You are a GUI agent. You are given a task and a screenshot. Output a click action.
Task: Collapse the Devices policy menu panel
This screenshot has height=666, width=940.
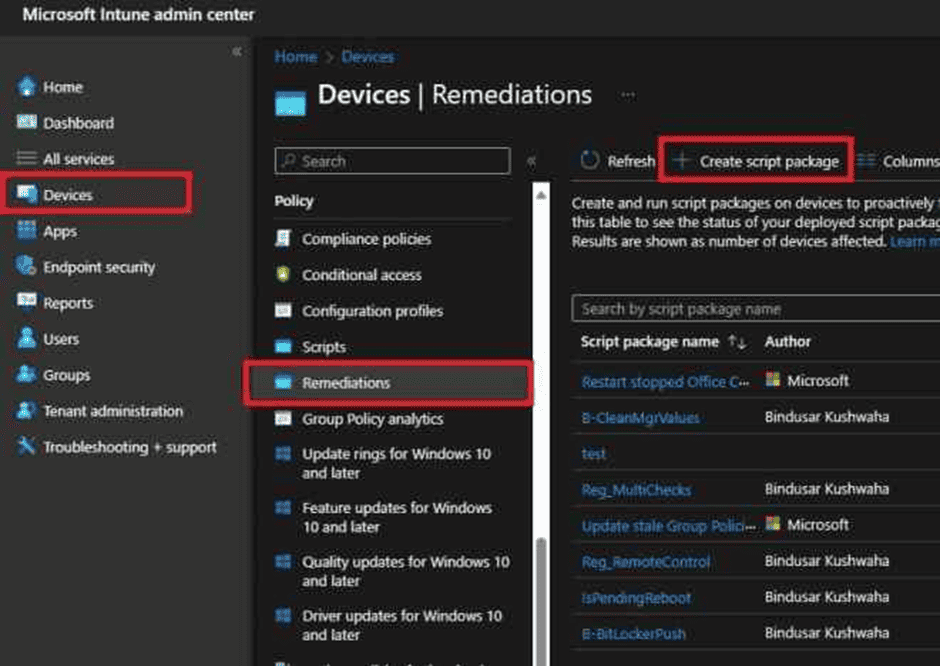[x=531, y=161]
